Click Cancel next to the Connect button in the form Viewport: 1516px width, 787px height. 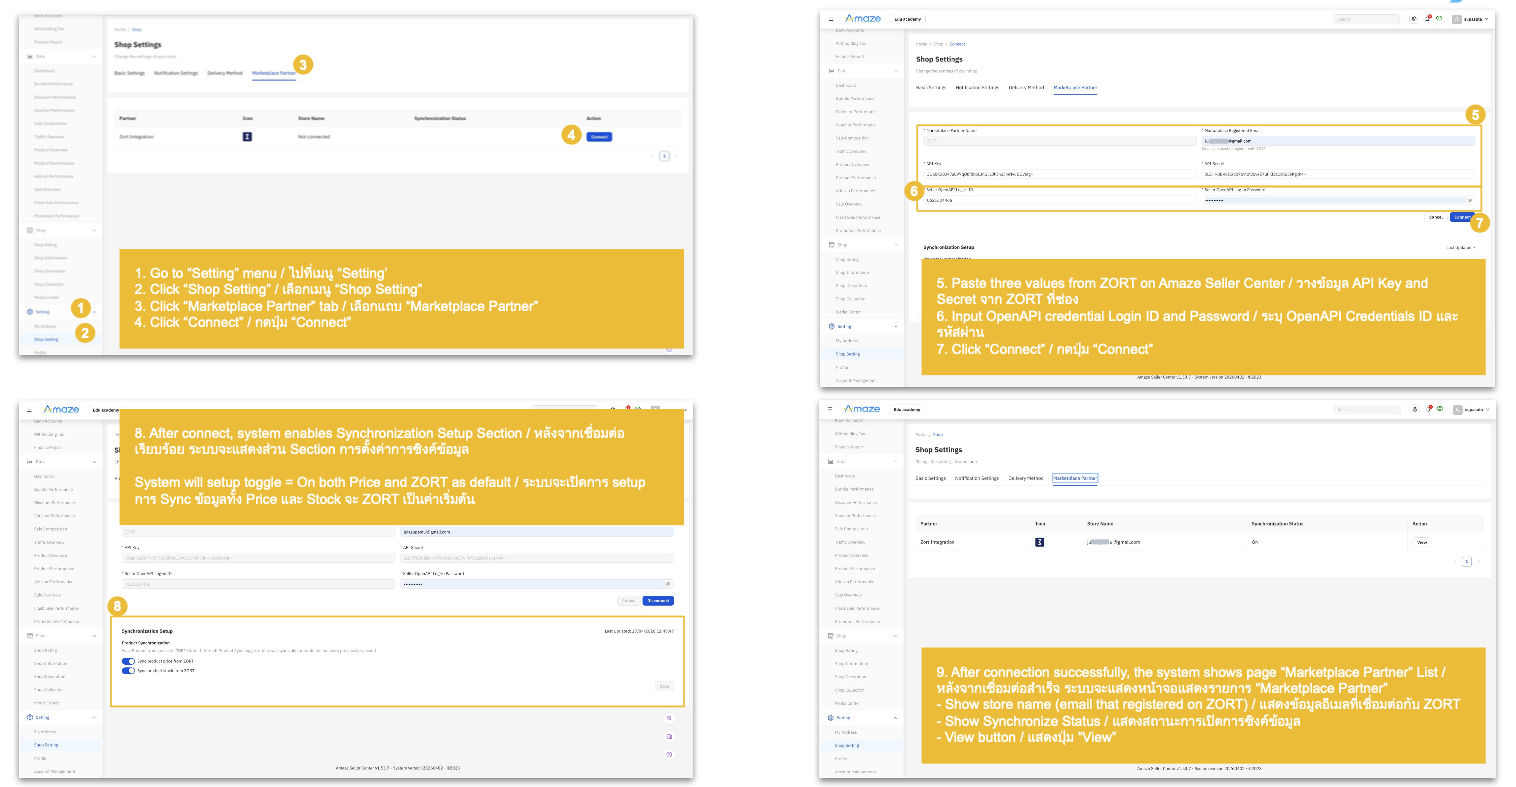1436,217
